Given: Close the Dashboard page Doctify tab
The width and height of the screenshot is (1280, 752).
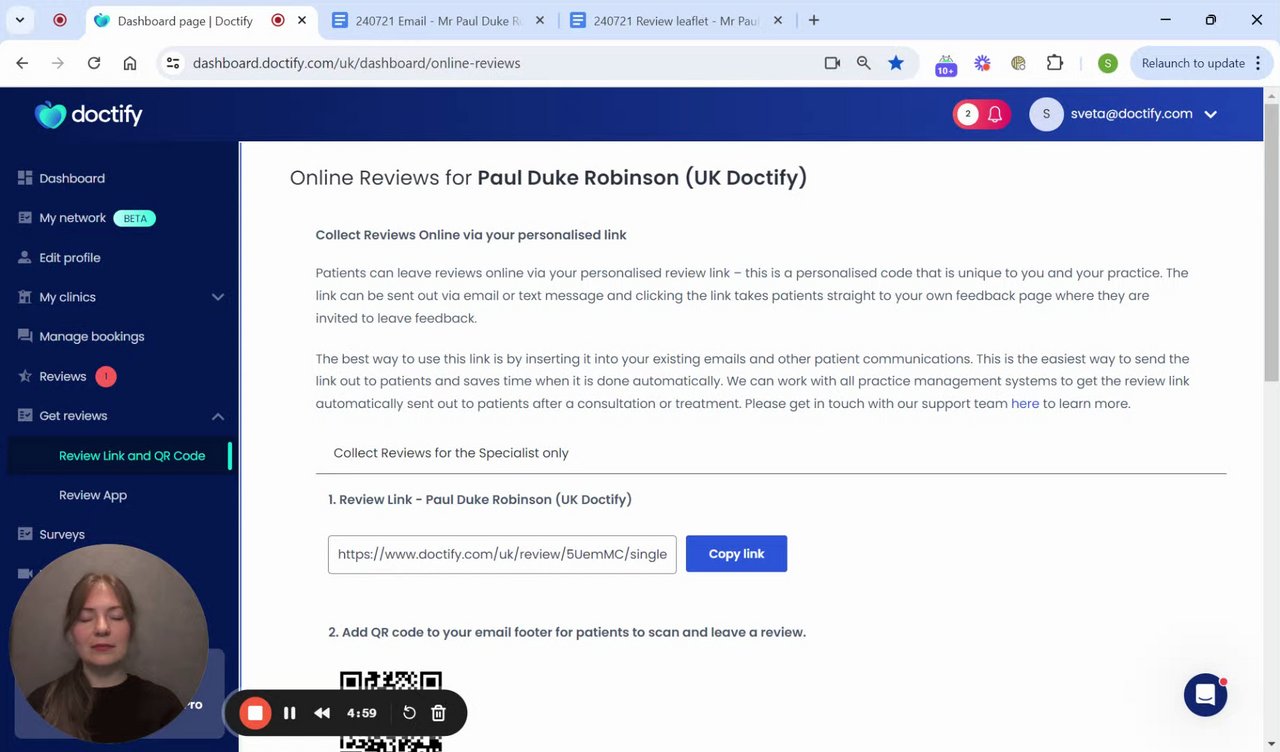Looking at the screenshot, I should point(302,20).
